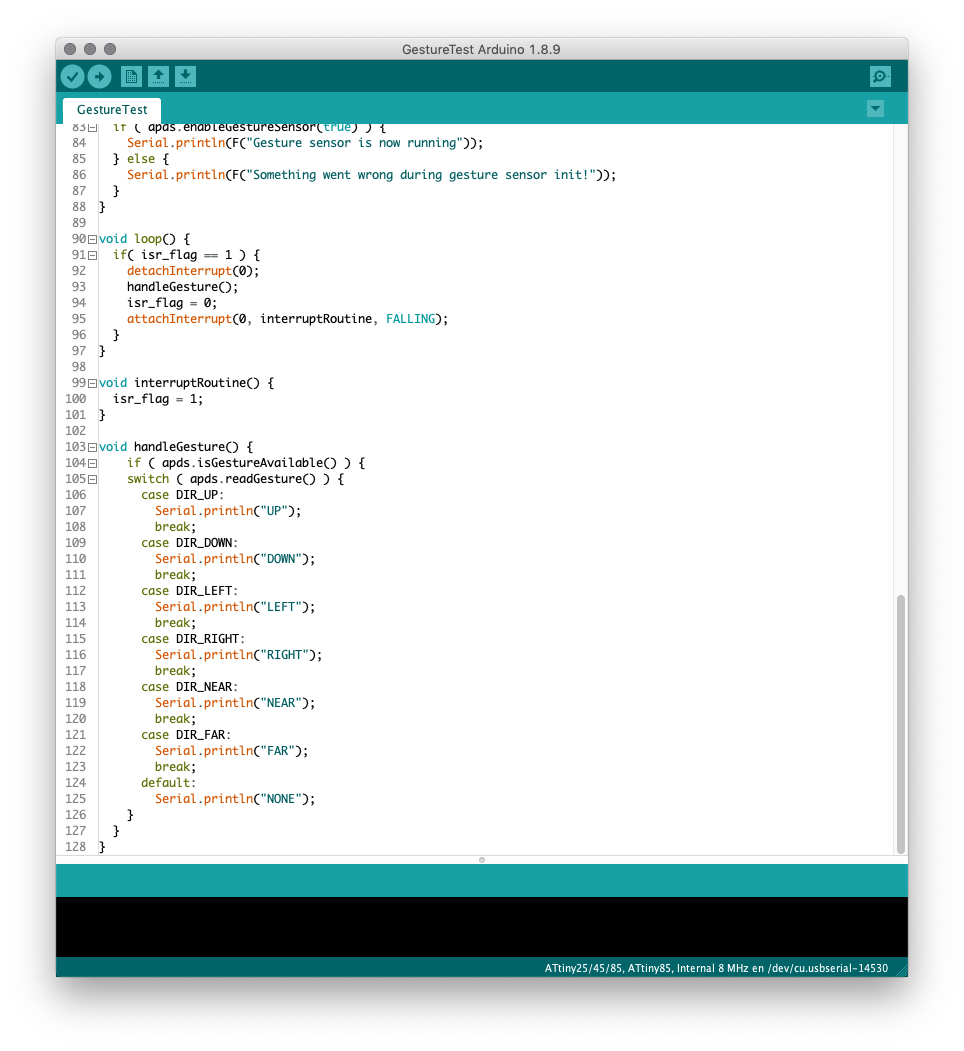Image resolution: width=964 pixels, height=1051 pixels.
Task: Click detachInterrupt(0); on line 92
Action: [x=193, y=271]
